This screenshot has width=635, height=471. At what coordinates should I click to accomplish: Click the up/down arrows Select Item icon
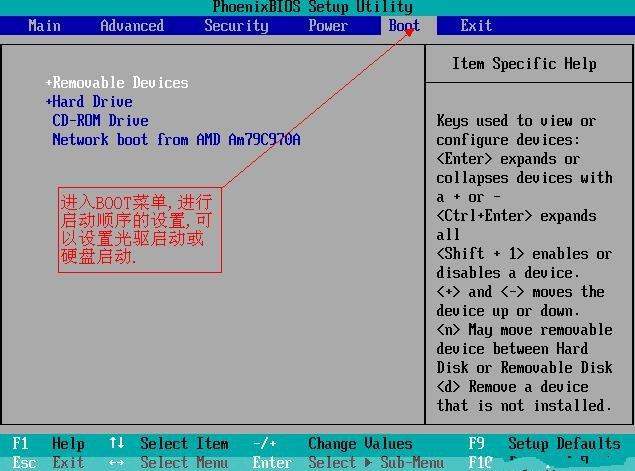(x=116, y=444)
